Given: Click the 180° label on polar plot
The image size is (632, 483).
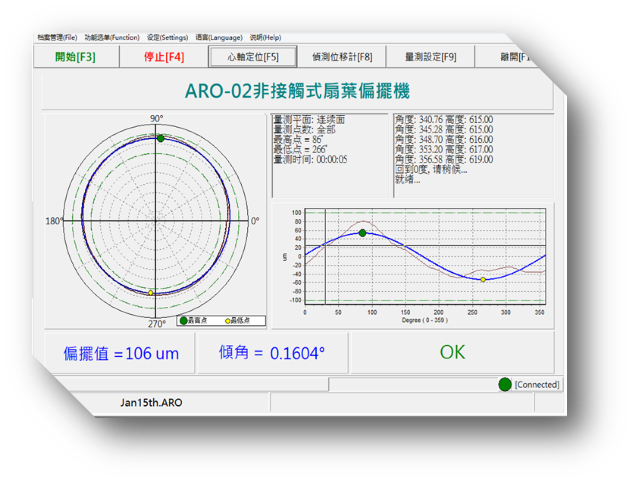Looking at the screenshot, I should 54,221.
